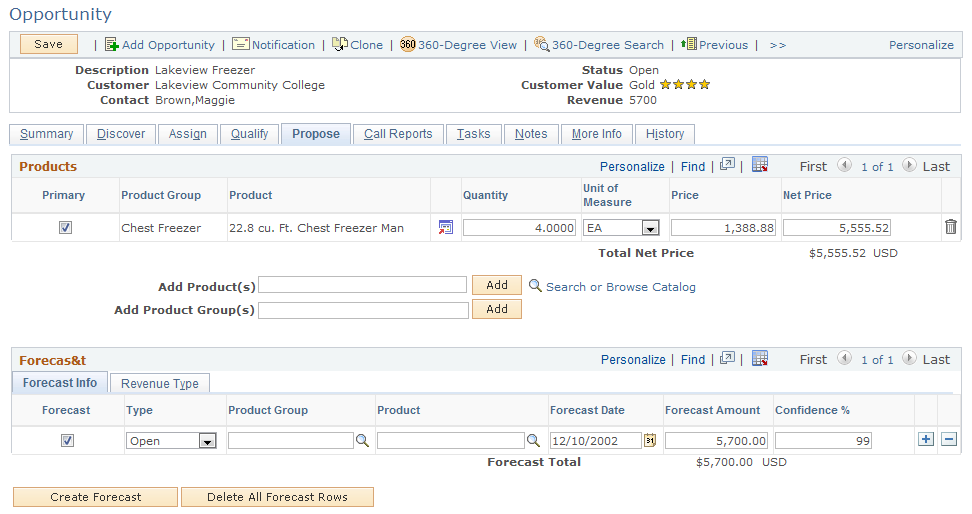Go to next Forecast row arrow
This screenshot has width=972, height=514.
909,358
